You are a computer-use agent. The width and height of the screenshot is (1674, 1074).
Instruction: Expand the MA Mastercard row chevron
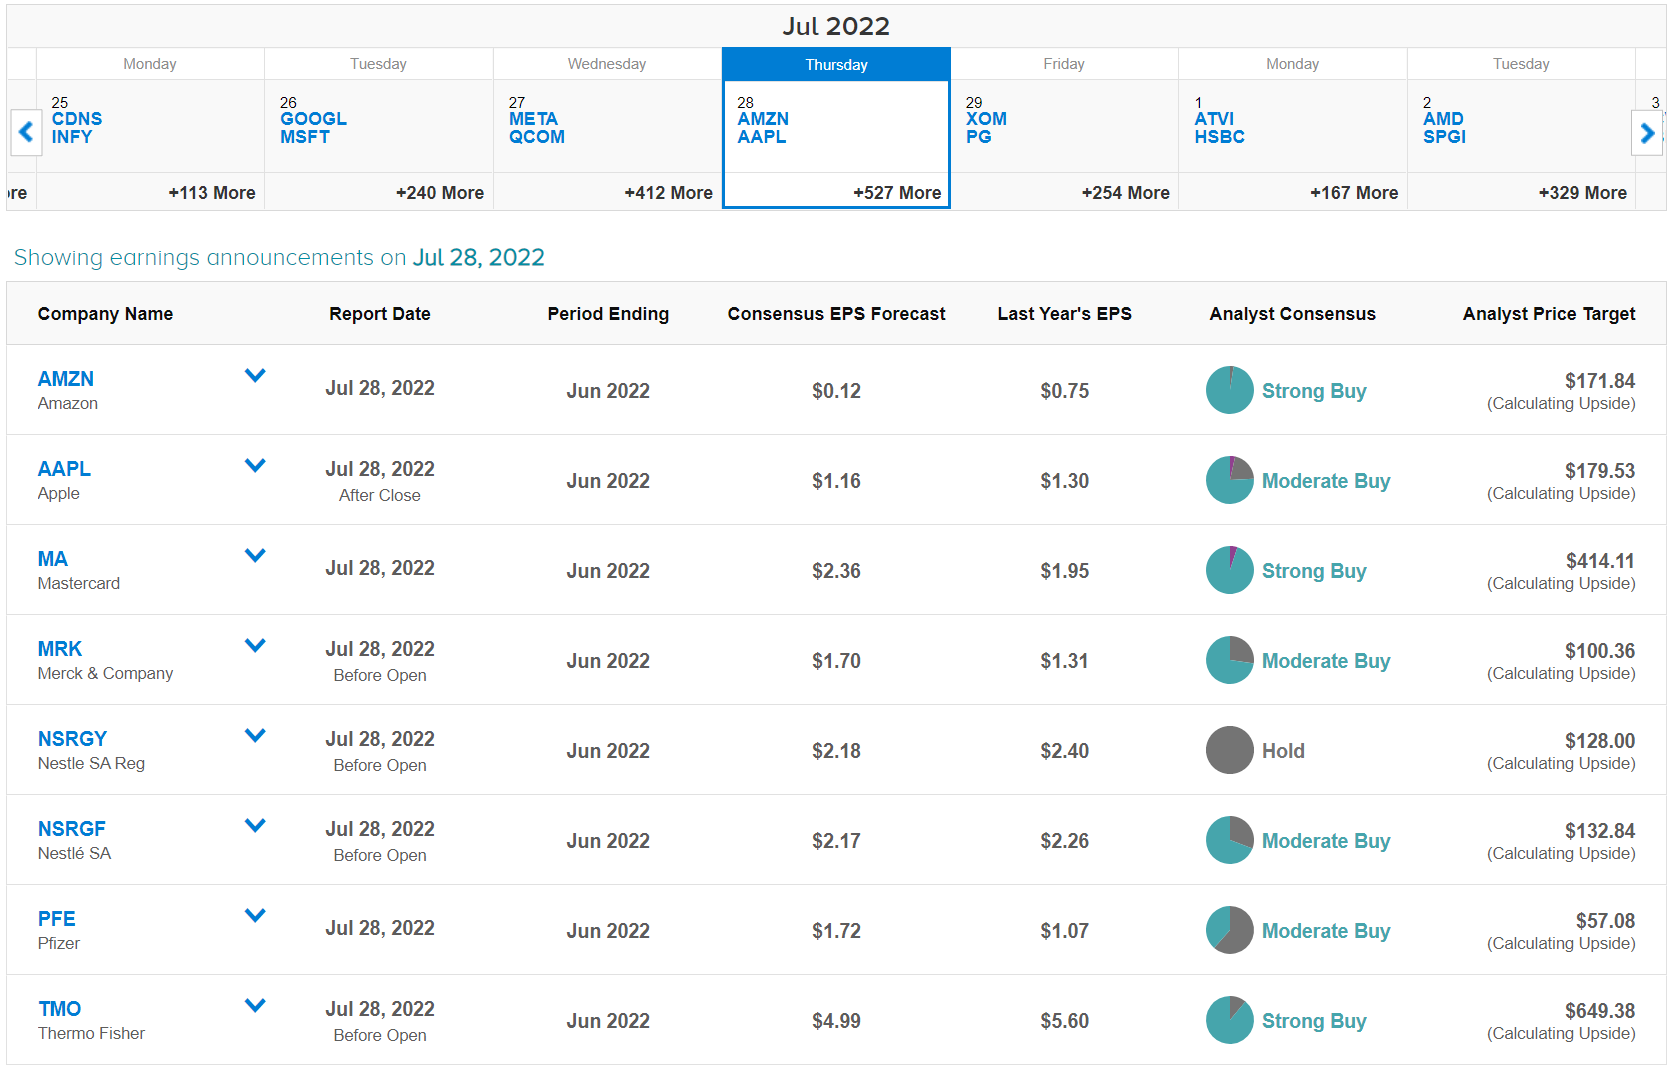point(255,555)
